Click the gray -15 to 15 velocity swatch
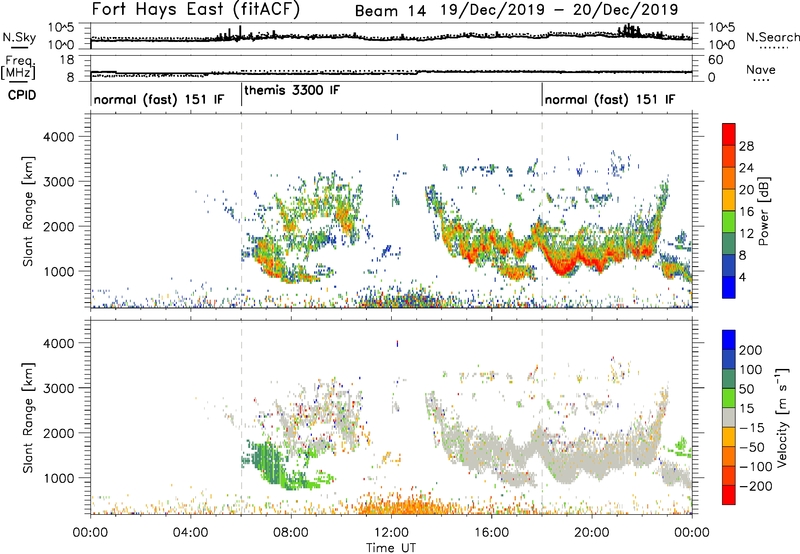This screenshot has height=554, width=800. [729, 418]
